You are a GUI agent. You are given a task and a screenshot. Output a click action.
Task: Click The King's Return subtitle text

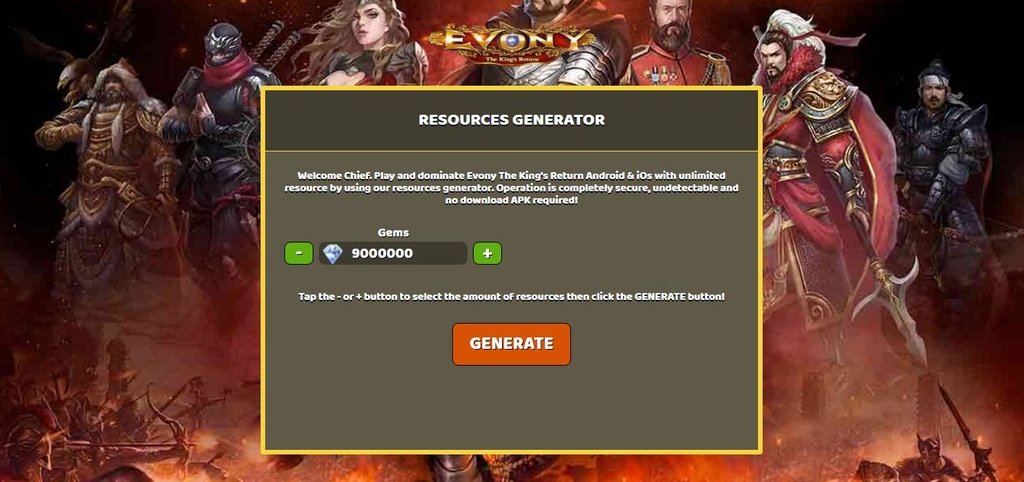click(x=513, y=57)
